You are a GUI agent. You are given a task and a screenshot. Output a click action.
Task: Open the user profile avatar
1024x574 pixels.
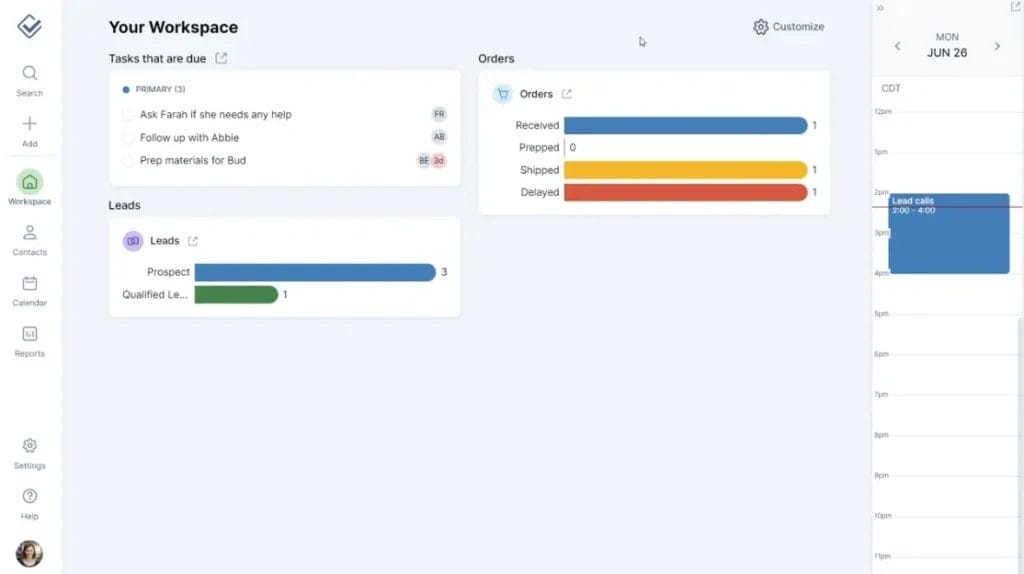coord(29,553)
